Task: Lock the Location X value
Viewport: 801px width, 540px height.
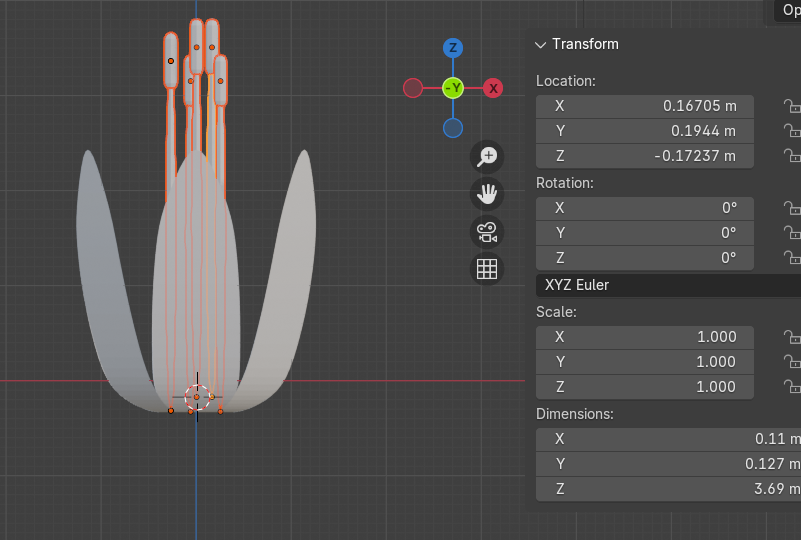Action: tap(791, 106)
